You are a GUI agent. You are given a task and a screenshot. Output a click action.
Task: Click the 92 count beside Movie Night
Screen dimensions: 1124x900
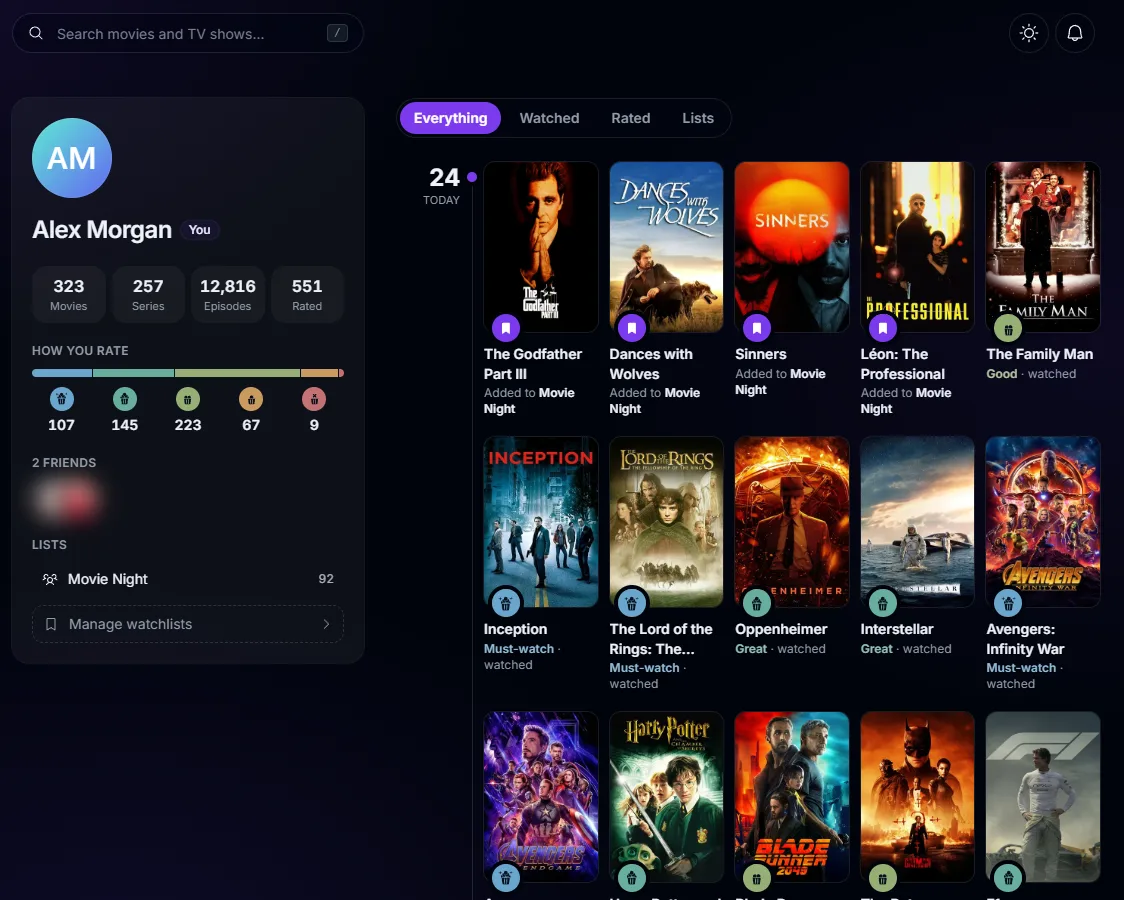tap(326, 579)
